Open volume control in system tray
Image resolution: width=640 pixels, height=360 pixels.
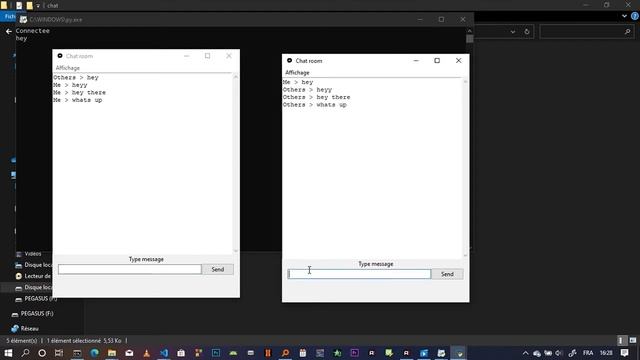(559, 353)
